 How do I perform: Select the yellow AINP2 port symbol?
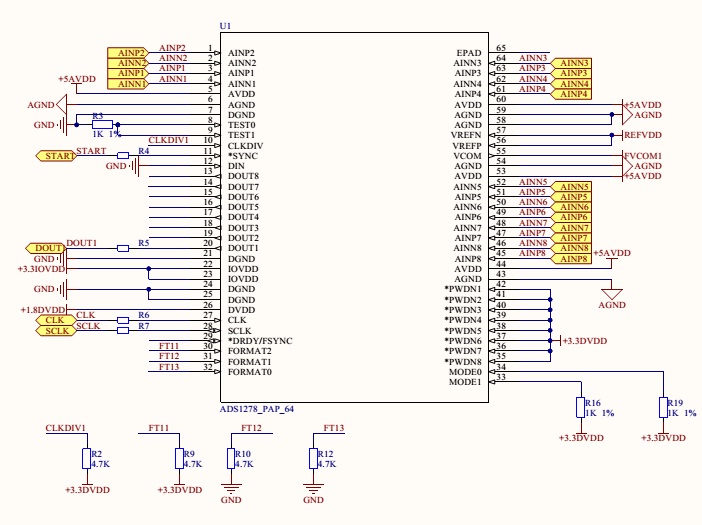pyautogui.click(x=128, y=53)
